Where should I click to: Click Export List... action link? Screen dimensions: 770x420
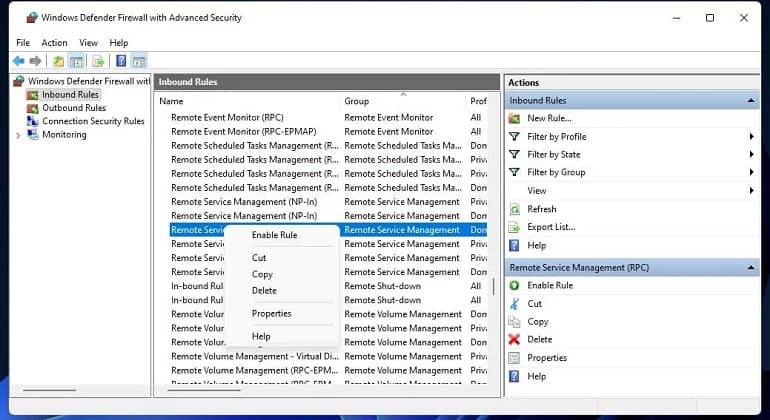[551, 227]
